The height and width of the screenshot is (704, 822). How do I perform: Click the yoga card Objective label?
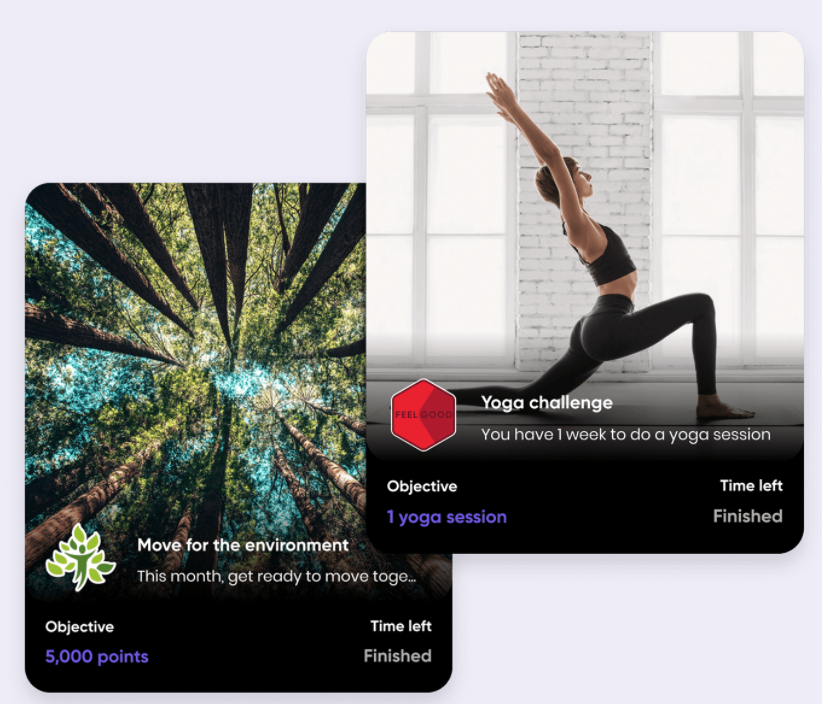(422, 486)
